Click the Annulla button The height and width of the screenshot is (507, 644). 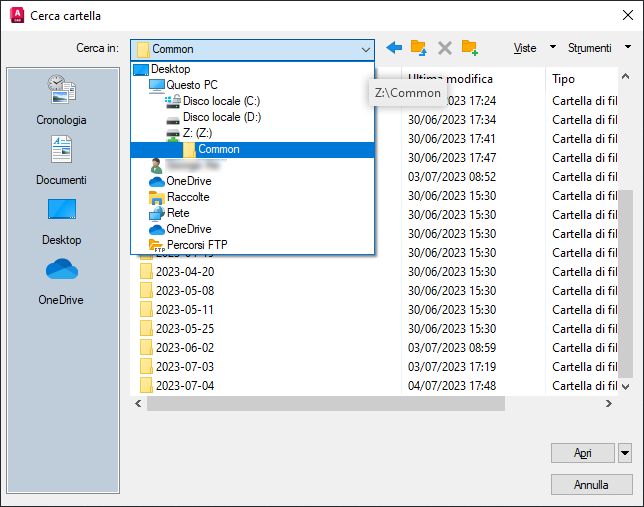pos(591,485)
